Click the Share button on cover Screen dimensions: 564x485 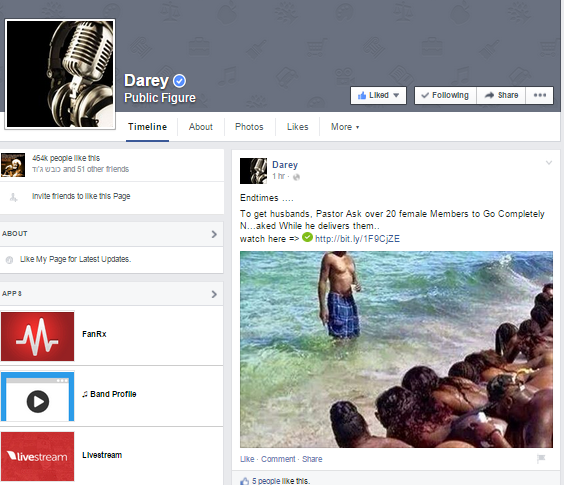pyautogui.click(x=501, y=95)
